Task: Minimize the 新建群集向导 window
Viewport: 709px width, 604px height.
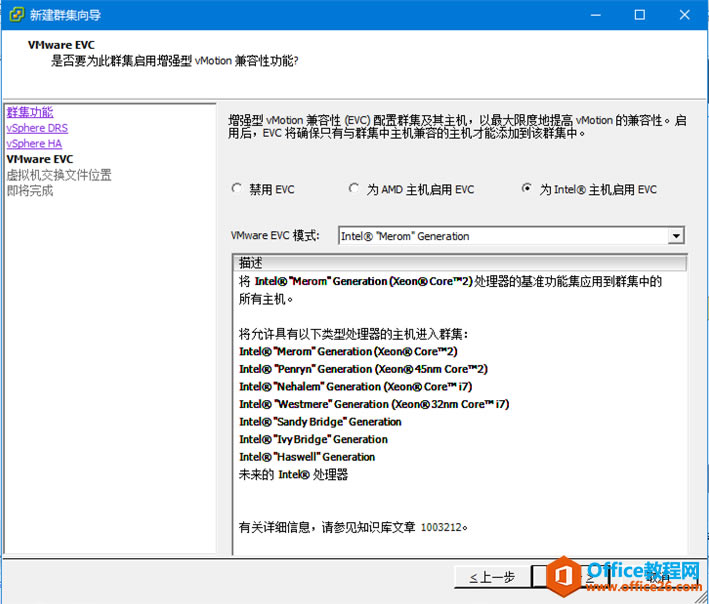Action: [x=596, y=15]
